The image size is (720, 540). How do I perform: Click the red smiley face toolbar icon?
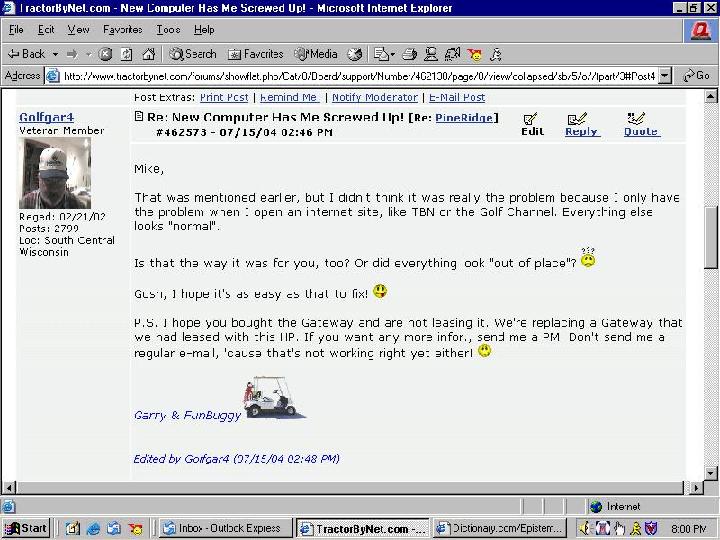(x=475, y=55)
